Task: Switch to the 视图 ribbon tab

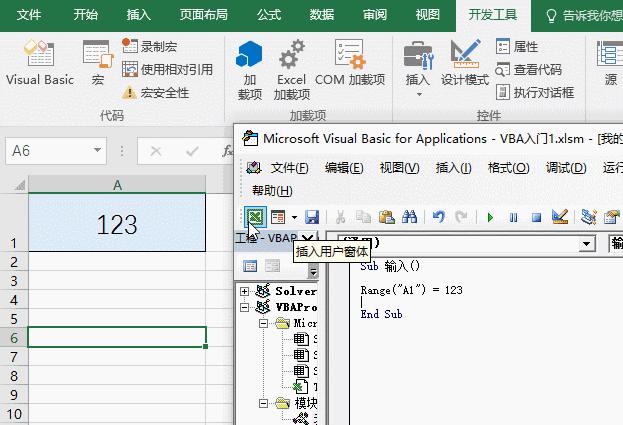Action: coord(428,15)
